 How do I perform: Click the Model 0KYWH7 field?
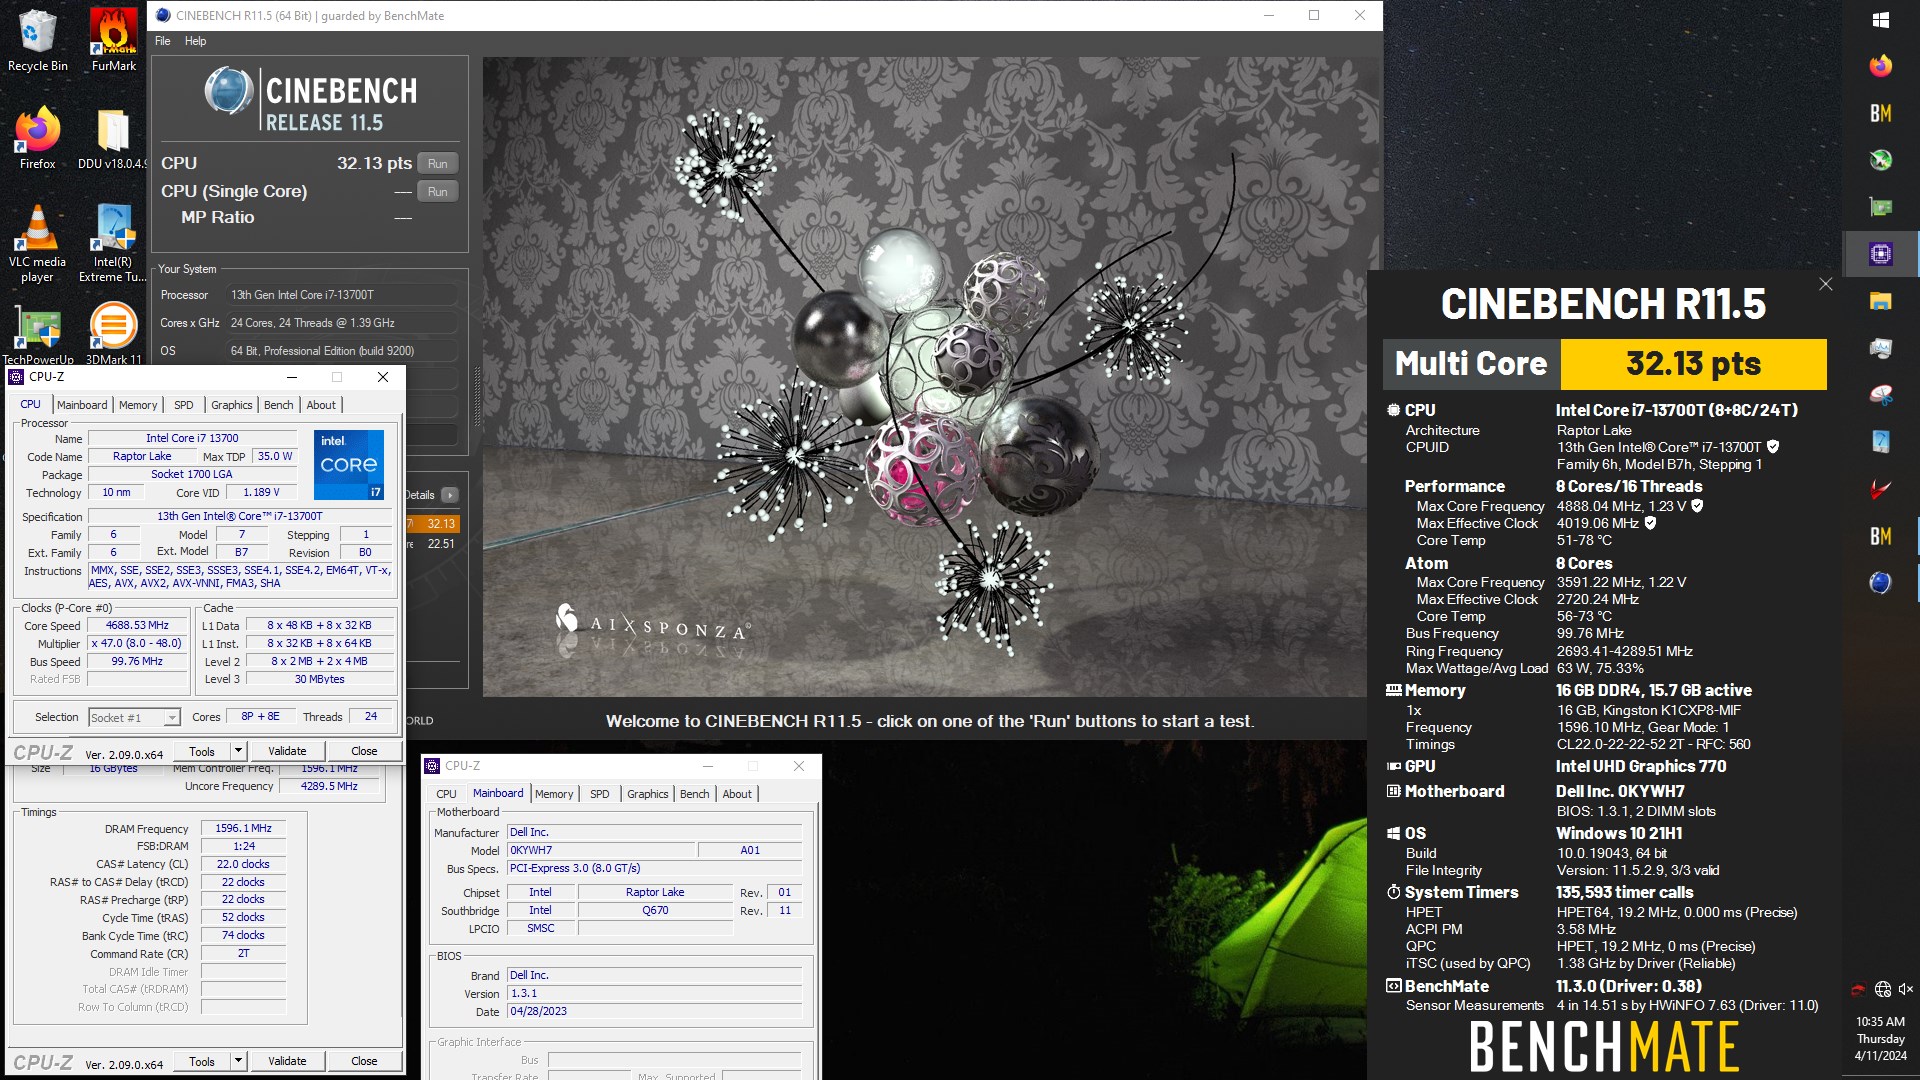tap(600, 850)
